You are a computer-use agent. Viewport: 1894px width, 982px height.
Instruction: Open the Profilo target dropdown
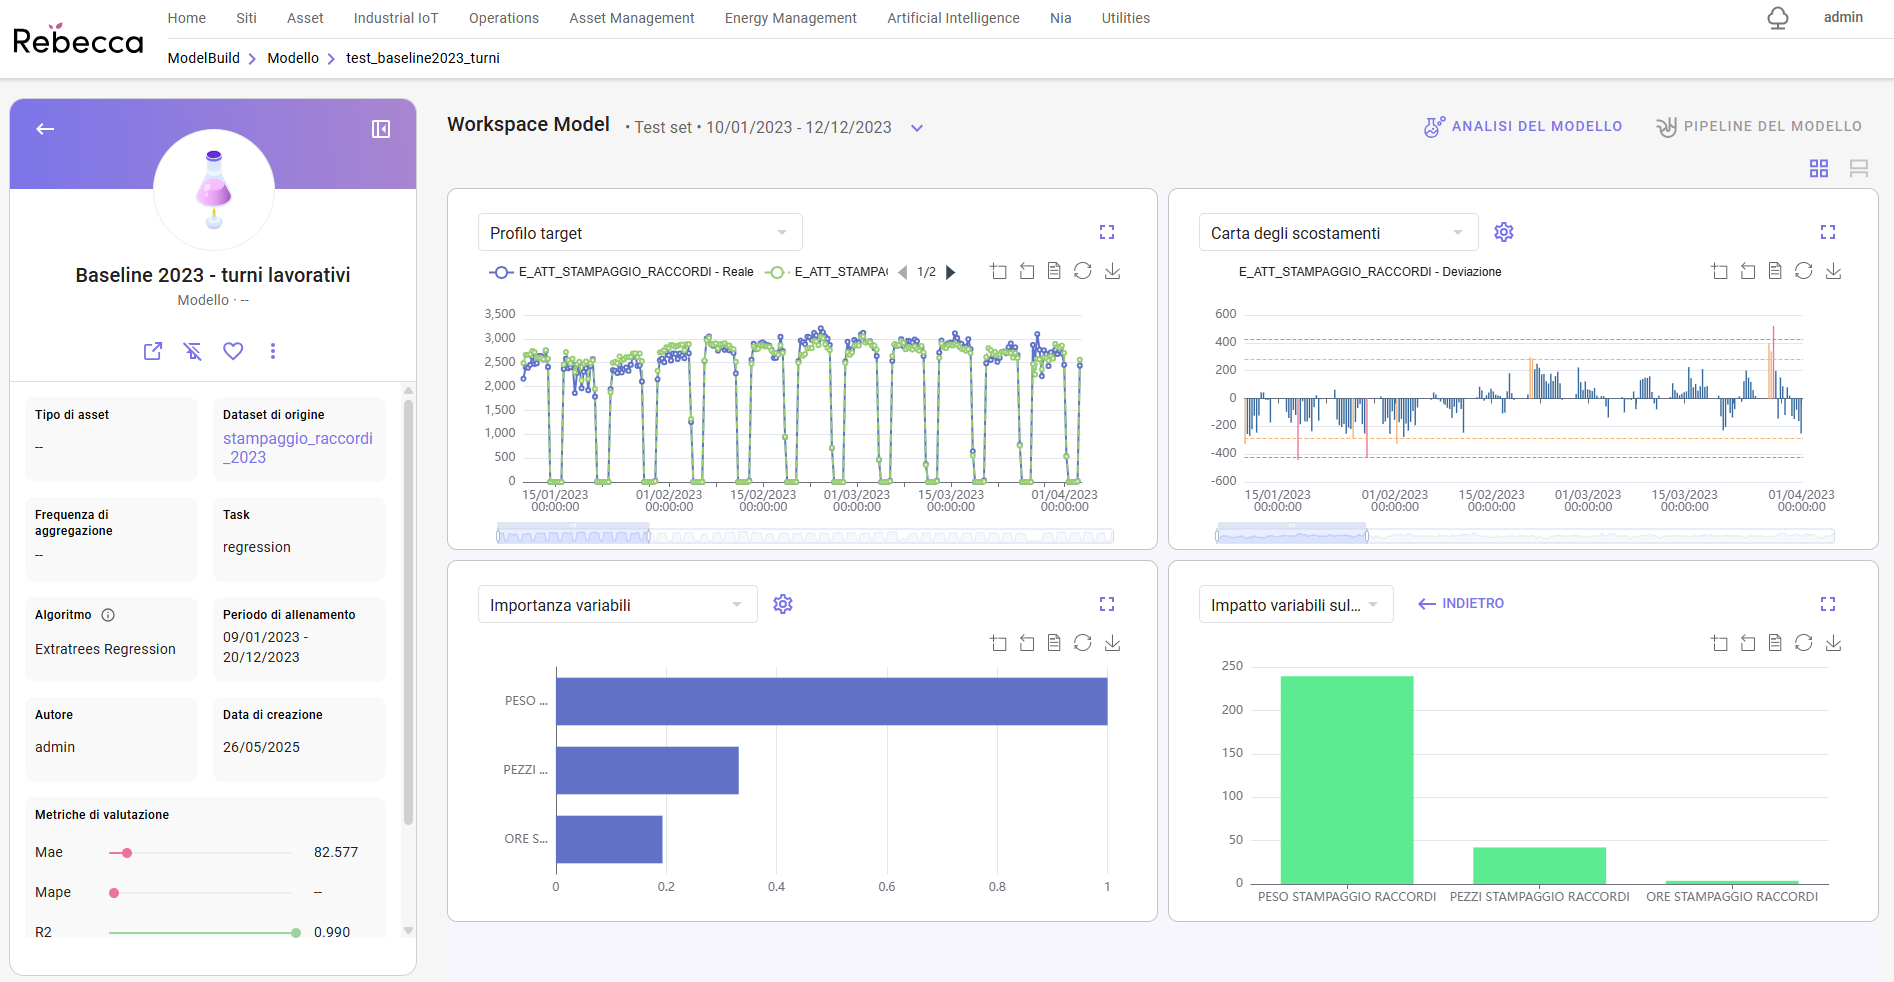(640, 233)
